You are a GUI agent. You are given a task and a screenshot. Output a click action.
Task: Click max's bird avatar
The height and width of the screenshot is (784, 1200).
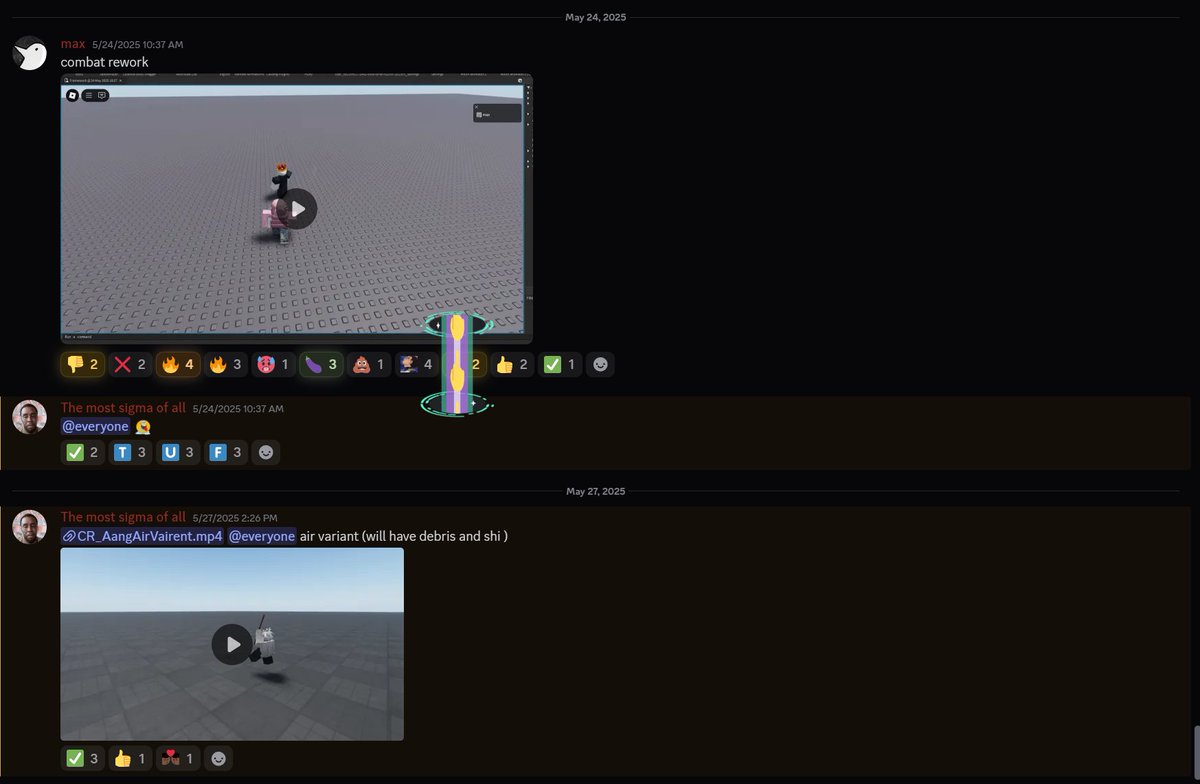coord(30,53)
